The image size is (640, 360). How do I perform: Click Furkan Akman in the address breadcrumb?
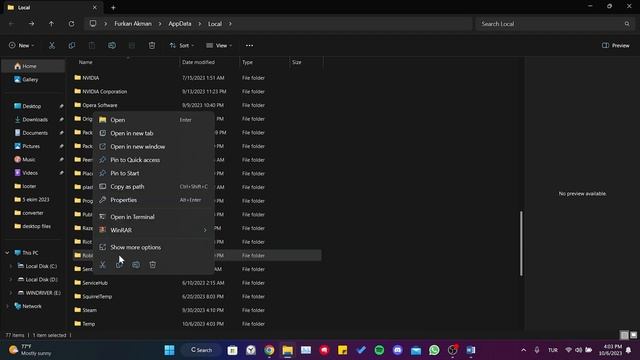pyautogui.click(x=133, y=24)
